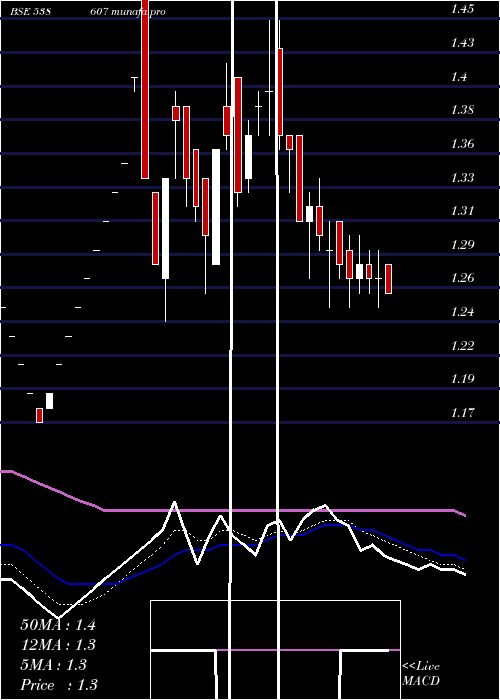
Task: Click the 1.33 price axis label
Action: tap(462, 178)
